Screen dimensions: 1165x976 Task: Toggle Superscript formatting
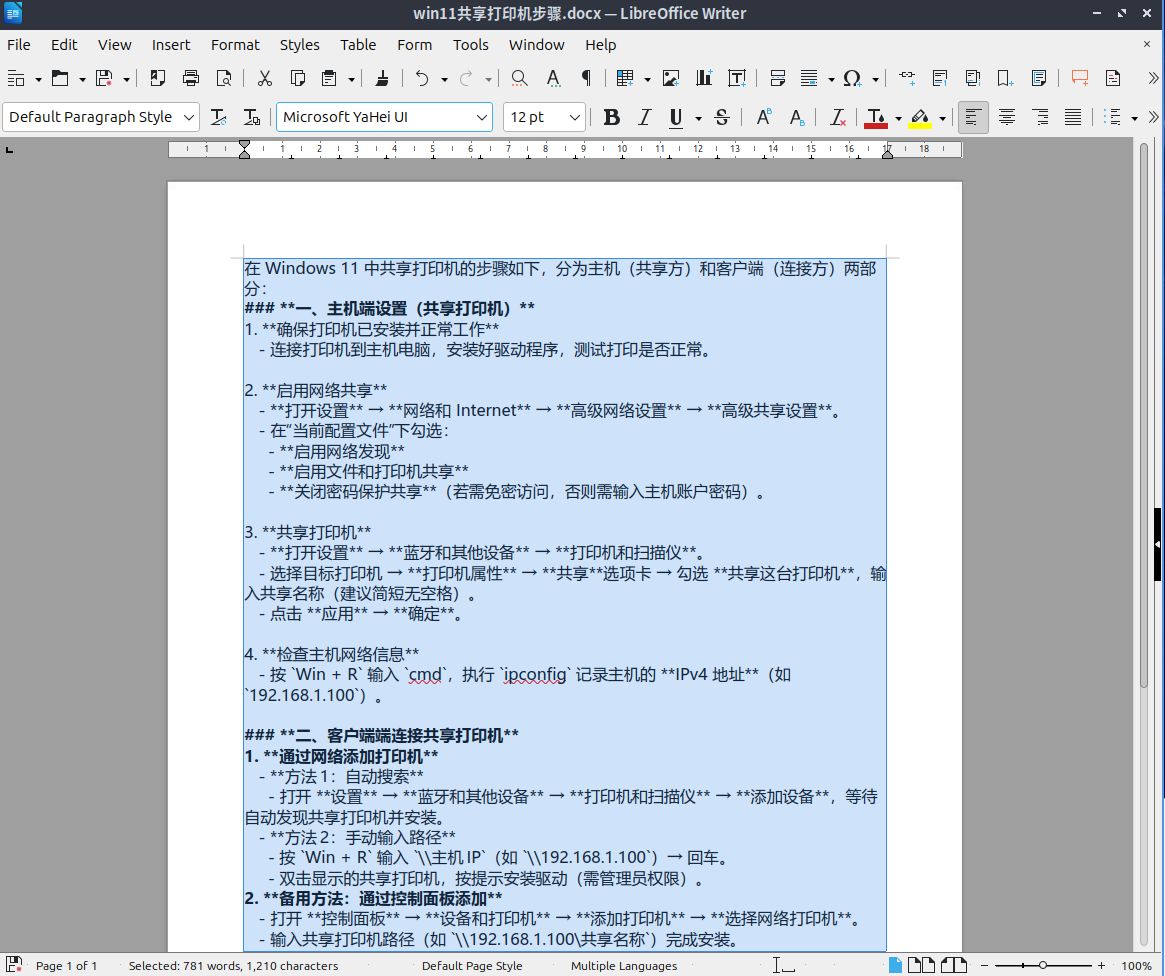pos(763,117)
